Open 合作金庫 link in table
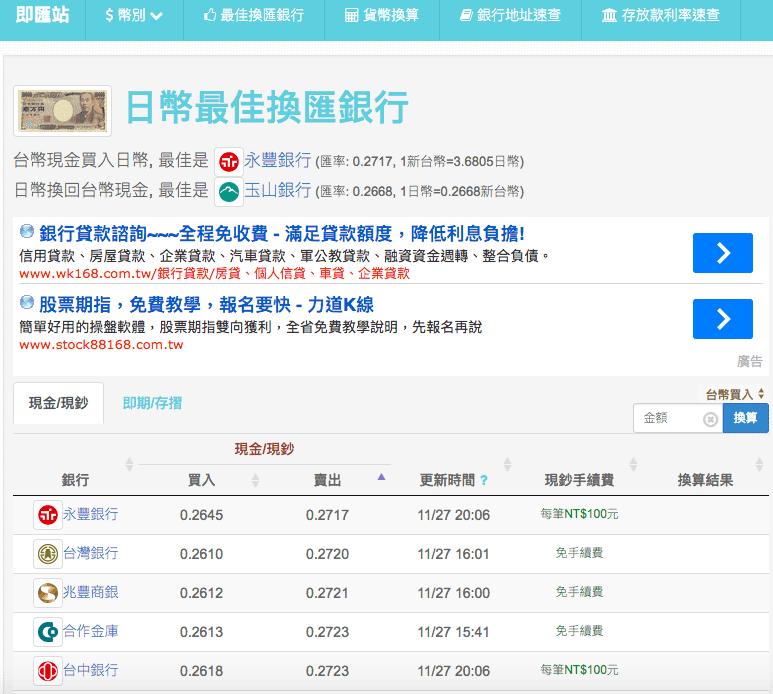773x694 pixels. [91, 631]
